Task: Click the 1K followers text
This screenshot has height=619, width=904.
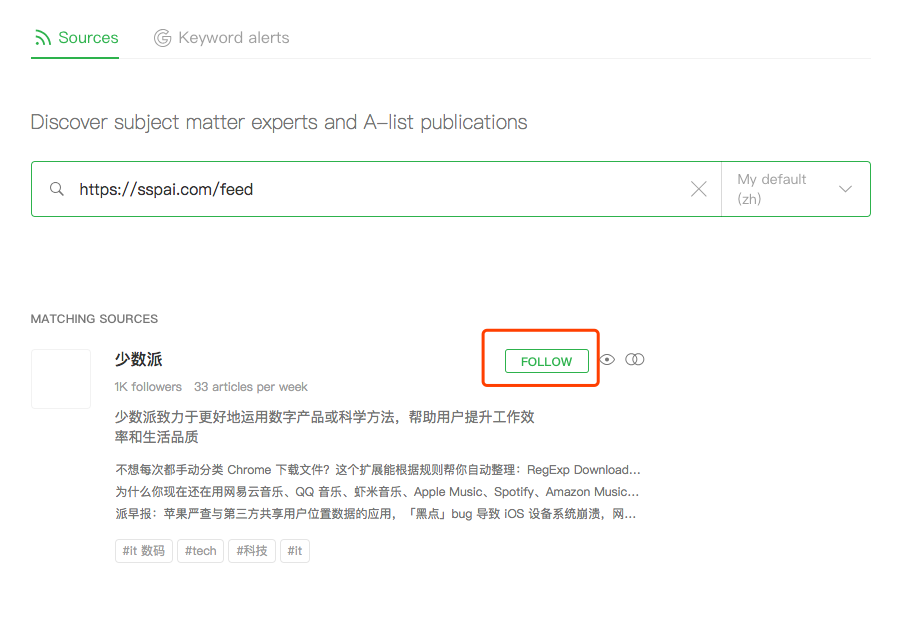Action: (148, 387)
